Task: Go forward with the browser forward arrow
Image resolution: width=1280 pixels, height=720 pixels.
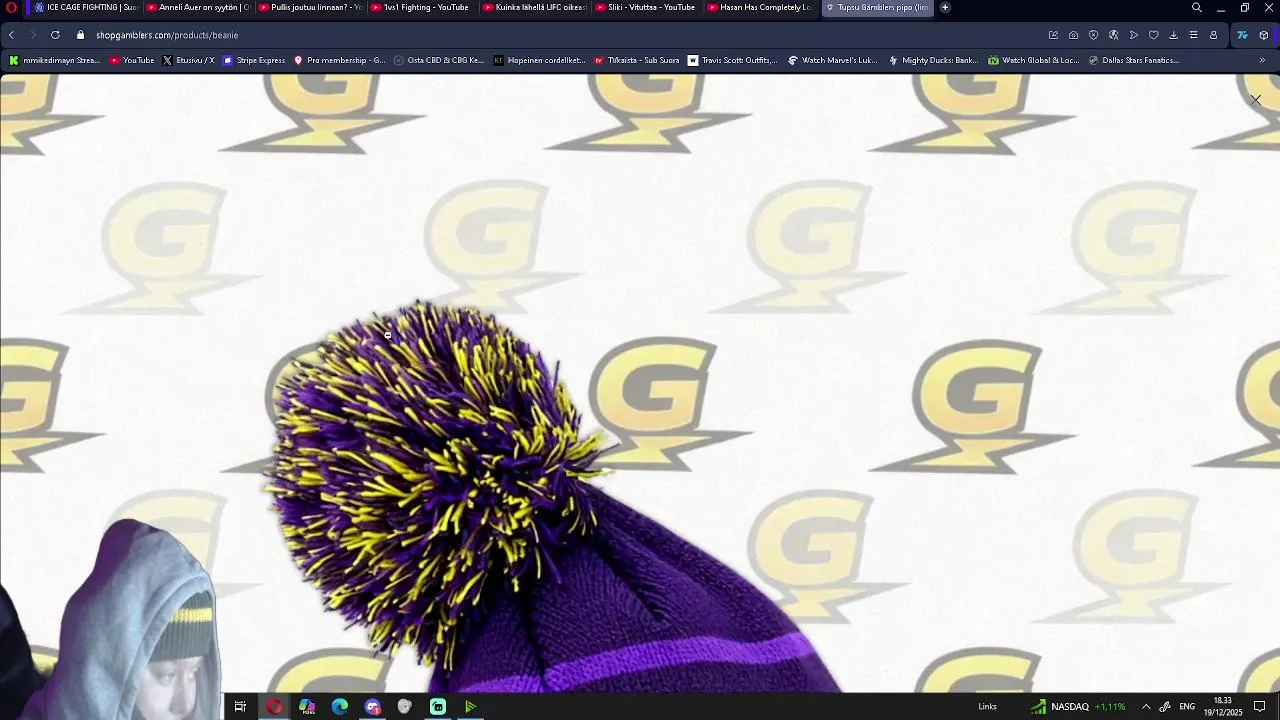Action: pyautogui.click(x=32, y=35)
